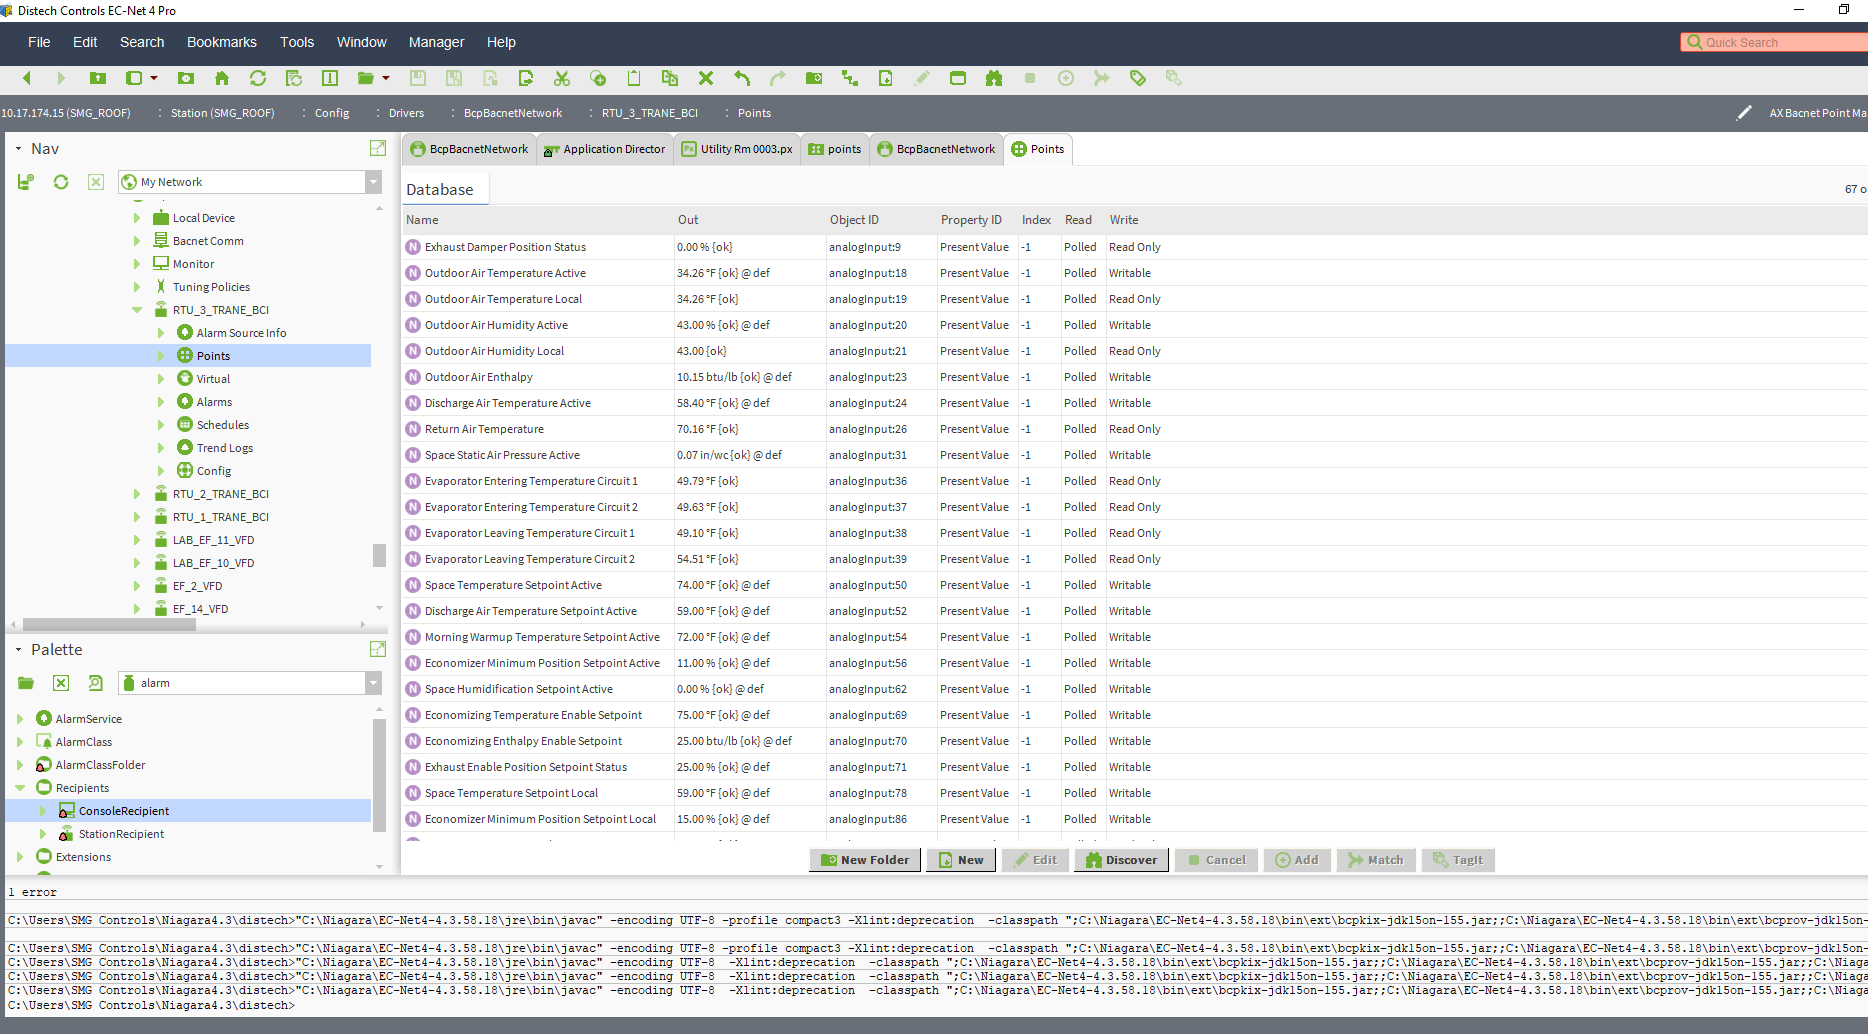Click the Match button
Screen dimensions: 1868x1034
(x=1376, y=860)
